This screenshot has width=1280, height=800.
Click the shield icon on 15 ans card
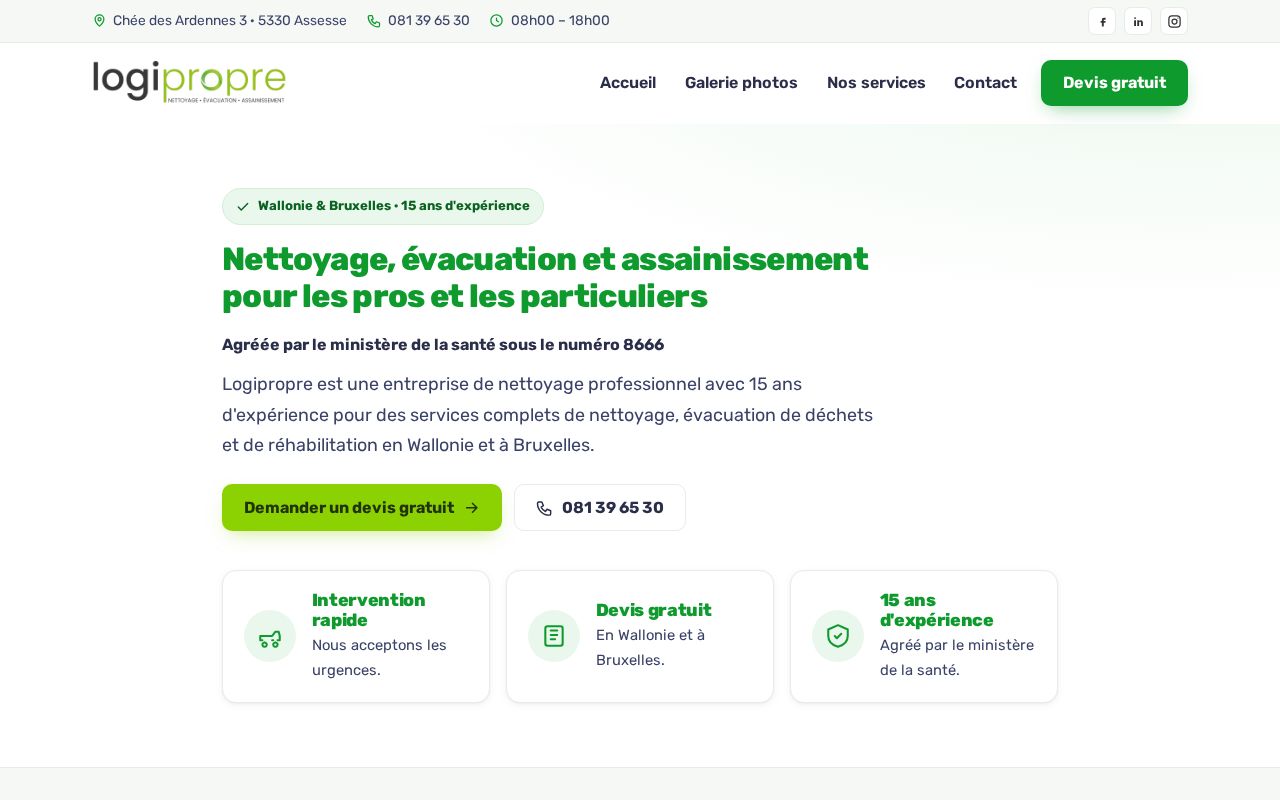click(838, 636)
